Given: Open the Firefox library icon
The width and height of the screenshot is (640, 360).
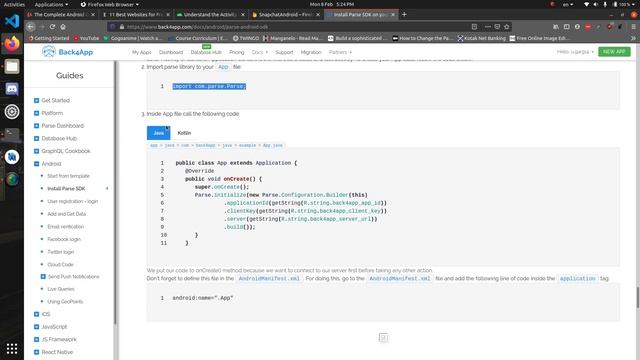Looking at the screenshot, I should click(556, 27).
